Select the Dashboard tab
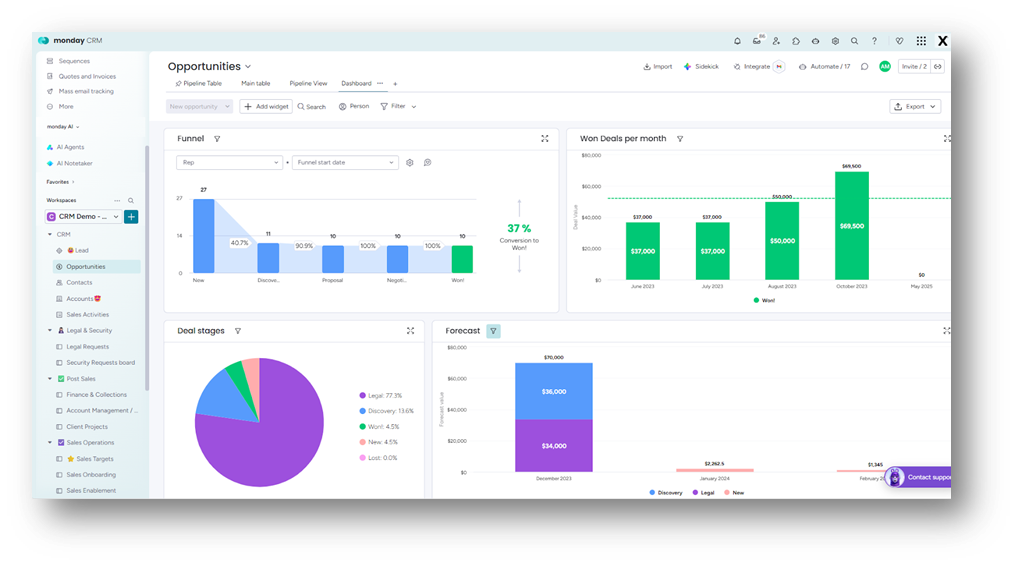Screen dimensions: 1016x564 click(356, 84)
